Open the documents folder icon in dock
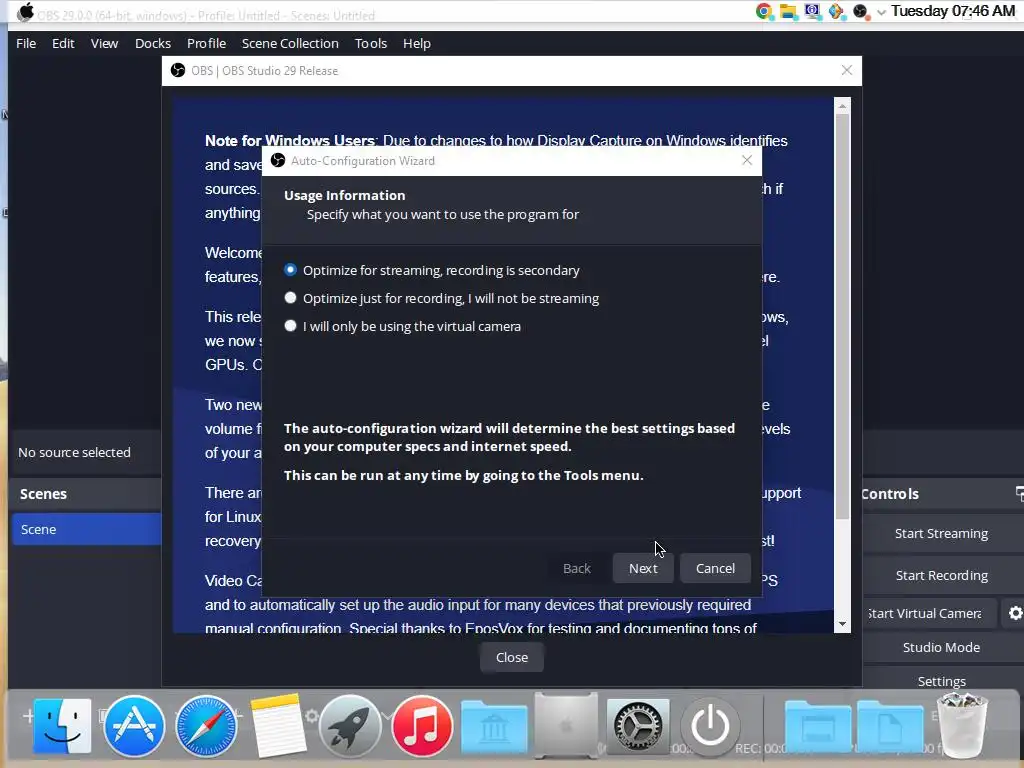Screen dimensions: 1024x768 890,727
